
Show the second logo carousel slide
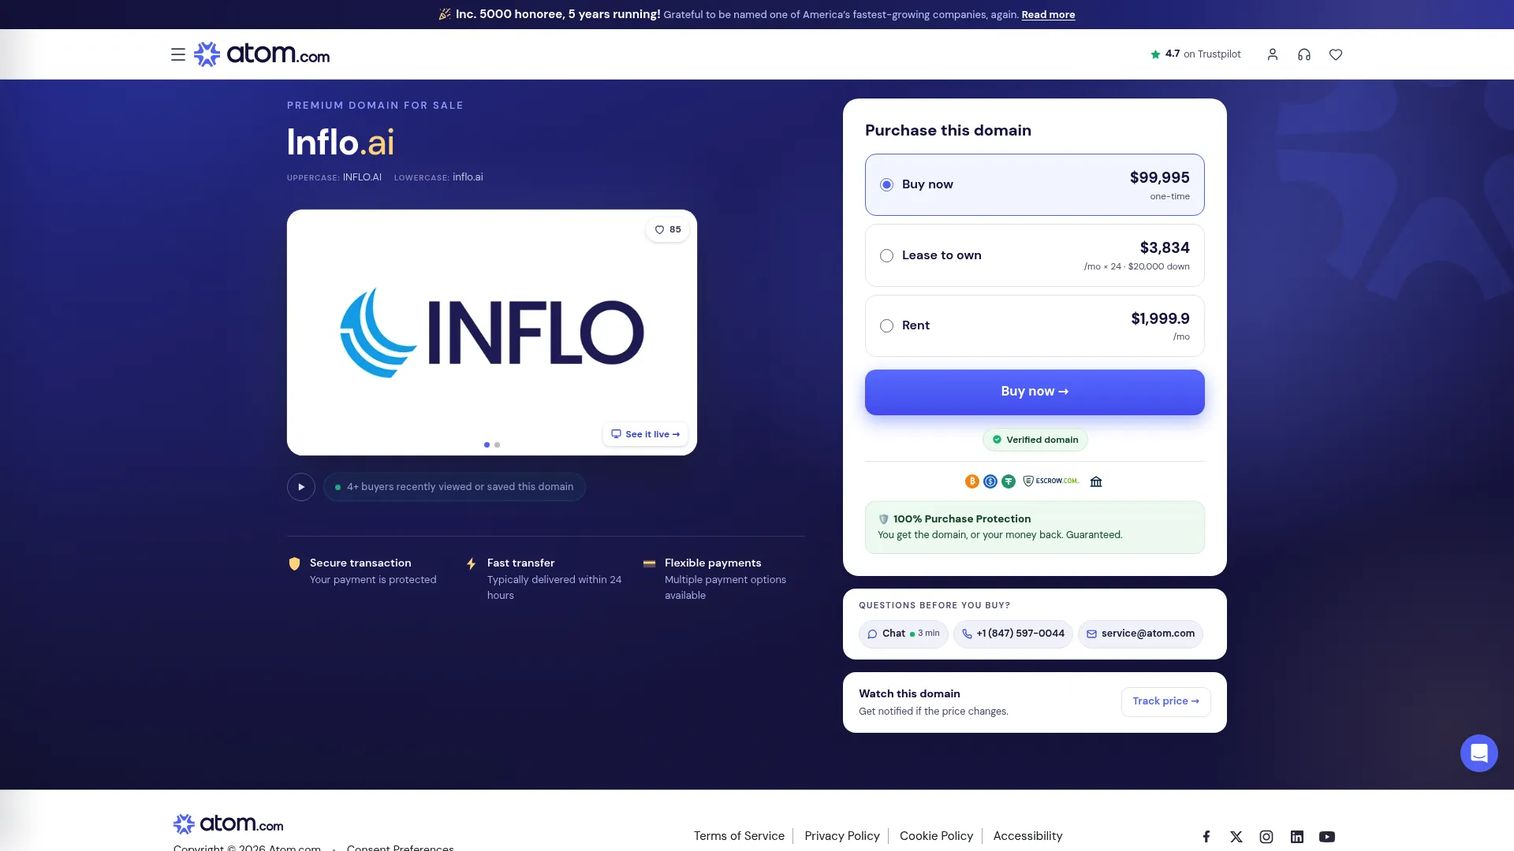(x=497, y=445)
